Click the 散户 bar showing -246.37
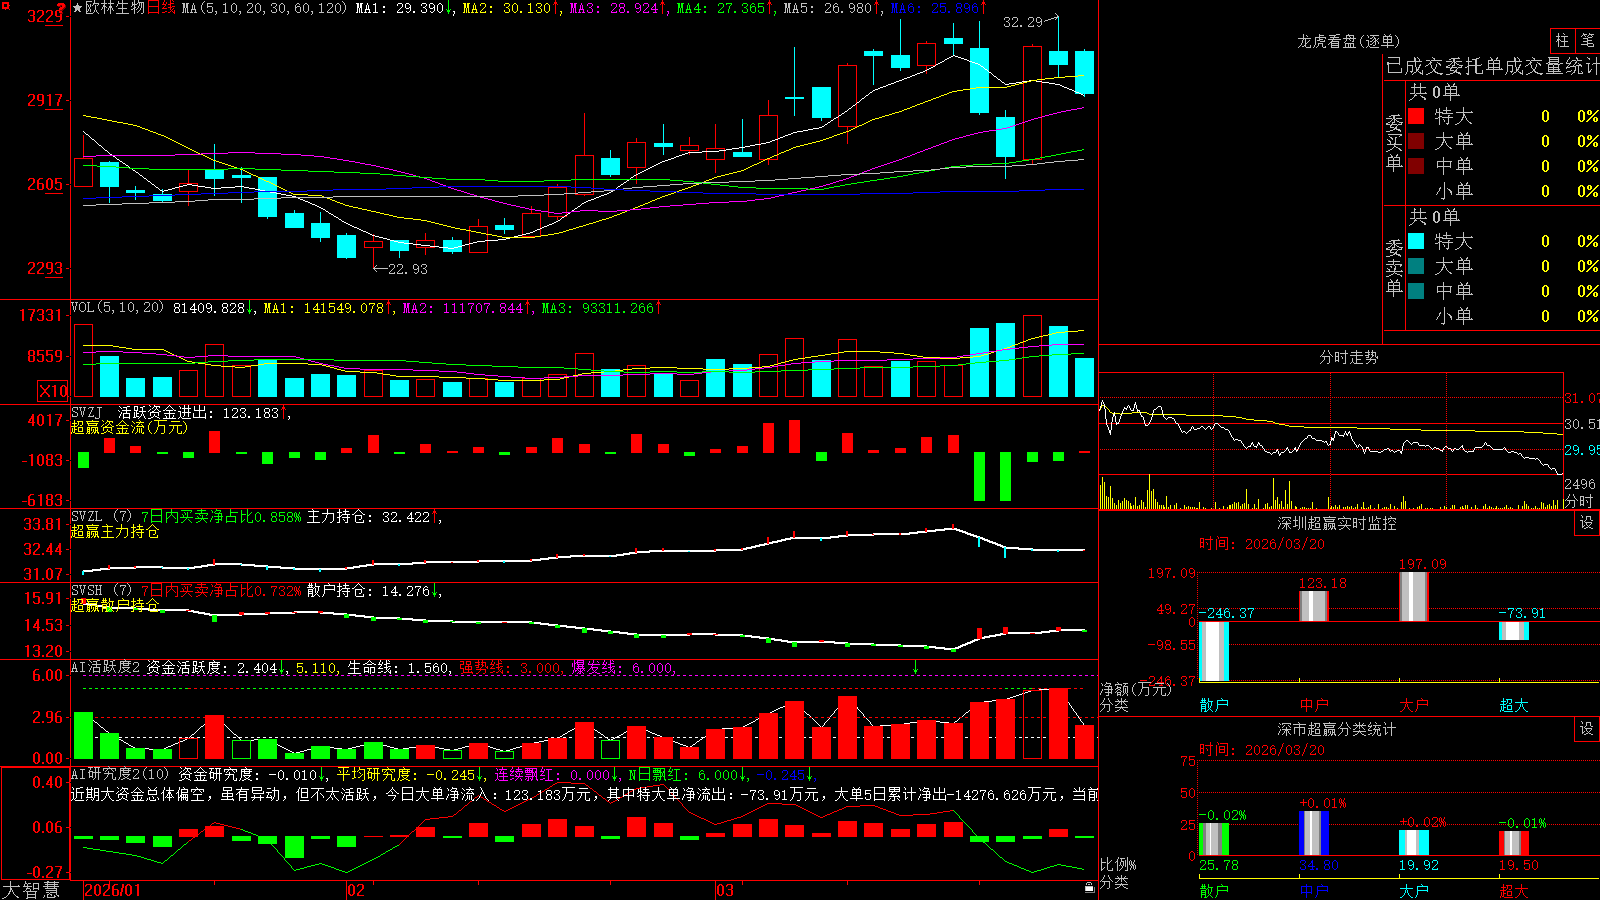 [1213, 651]
